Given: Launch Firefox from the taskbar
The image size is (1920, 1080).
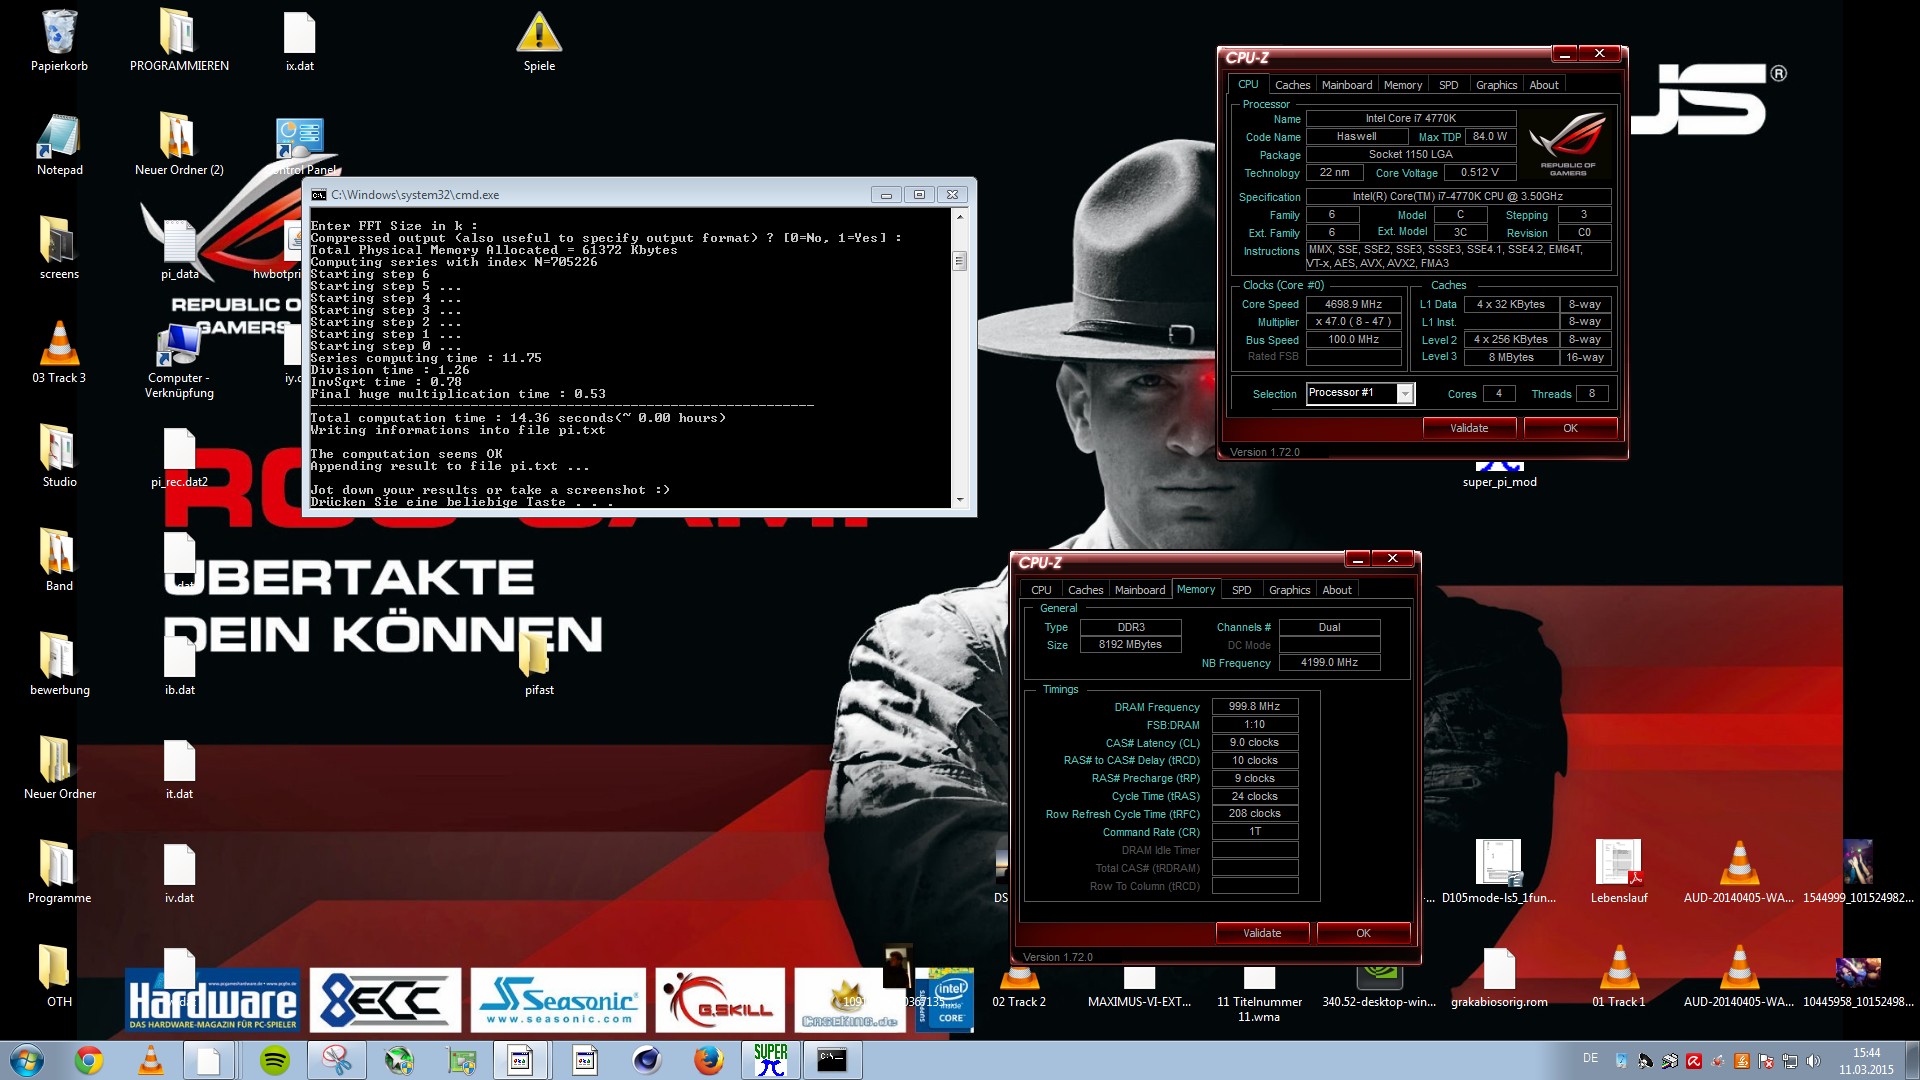Looking at the screenshot, I should [709, 1060].
